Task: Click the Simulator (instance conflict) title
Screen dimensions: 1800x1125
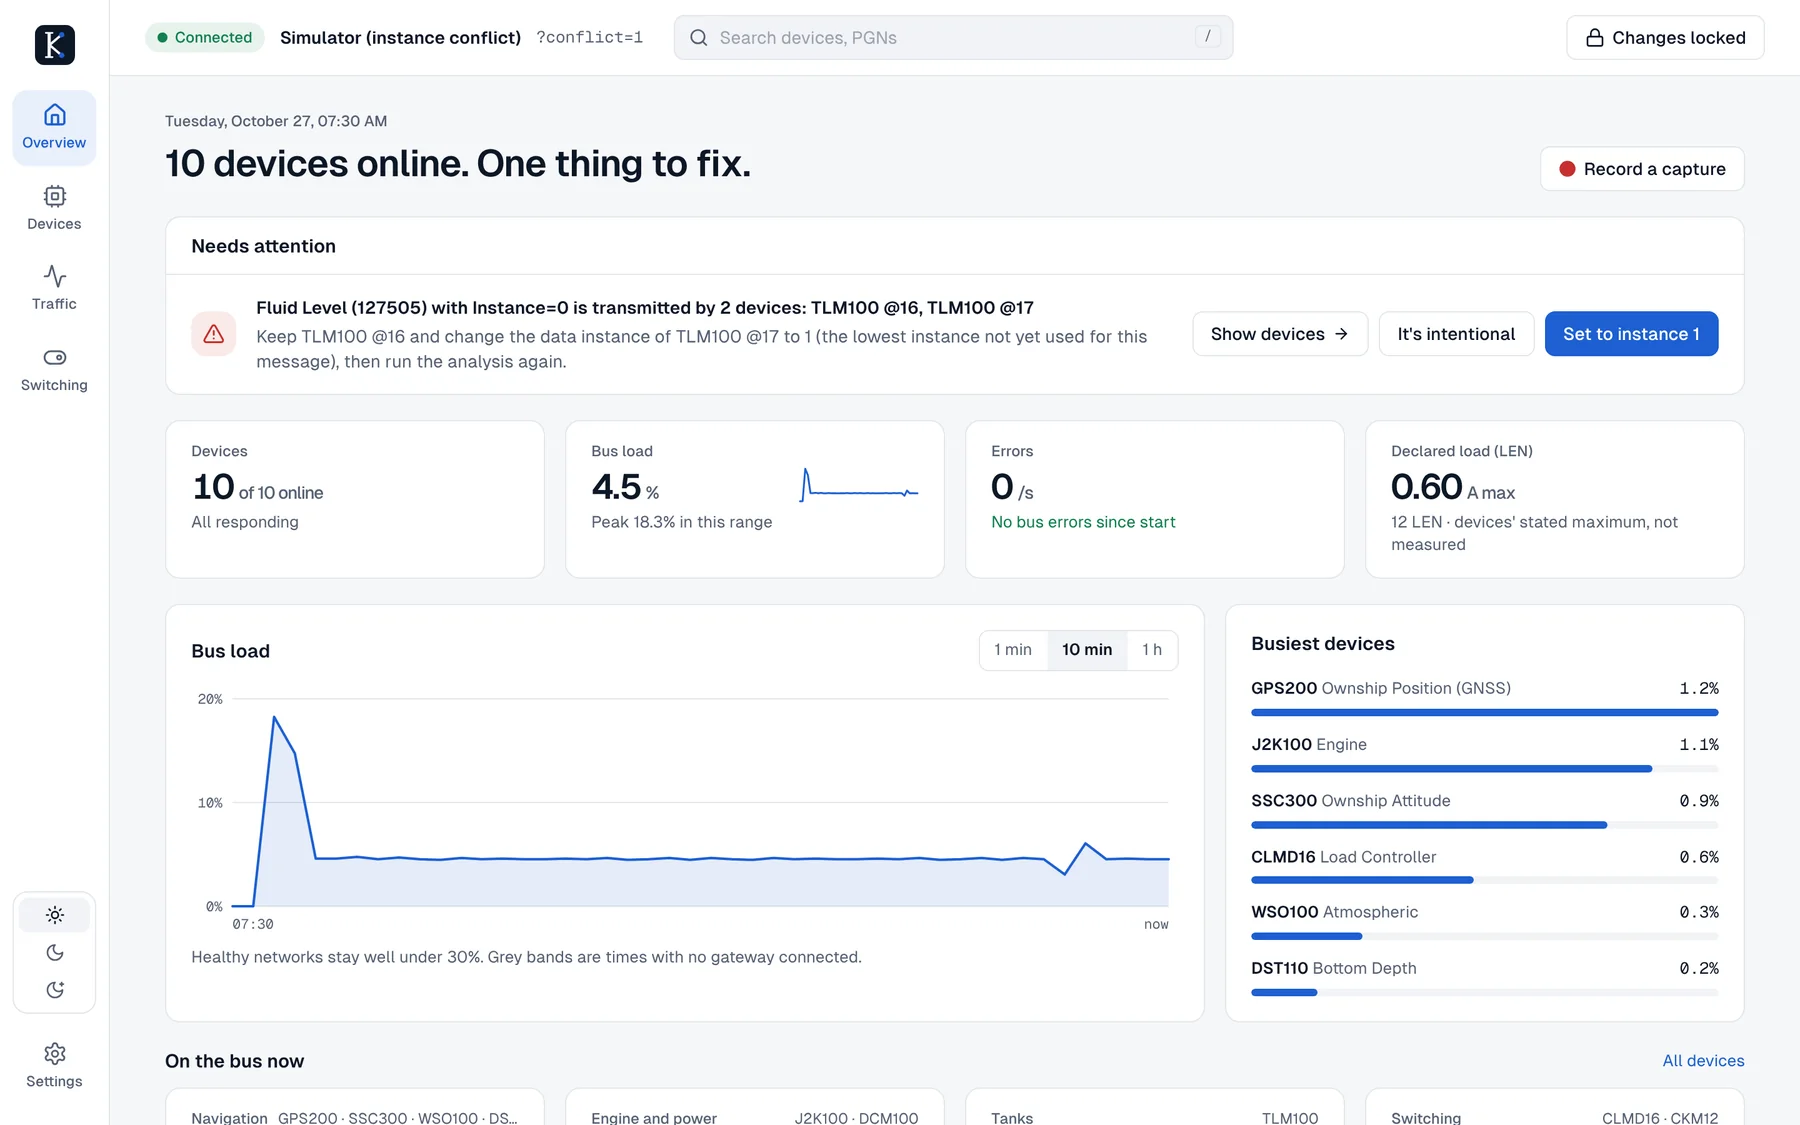Action: click(x=400, y=38)
